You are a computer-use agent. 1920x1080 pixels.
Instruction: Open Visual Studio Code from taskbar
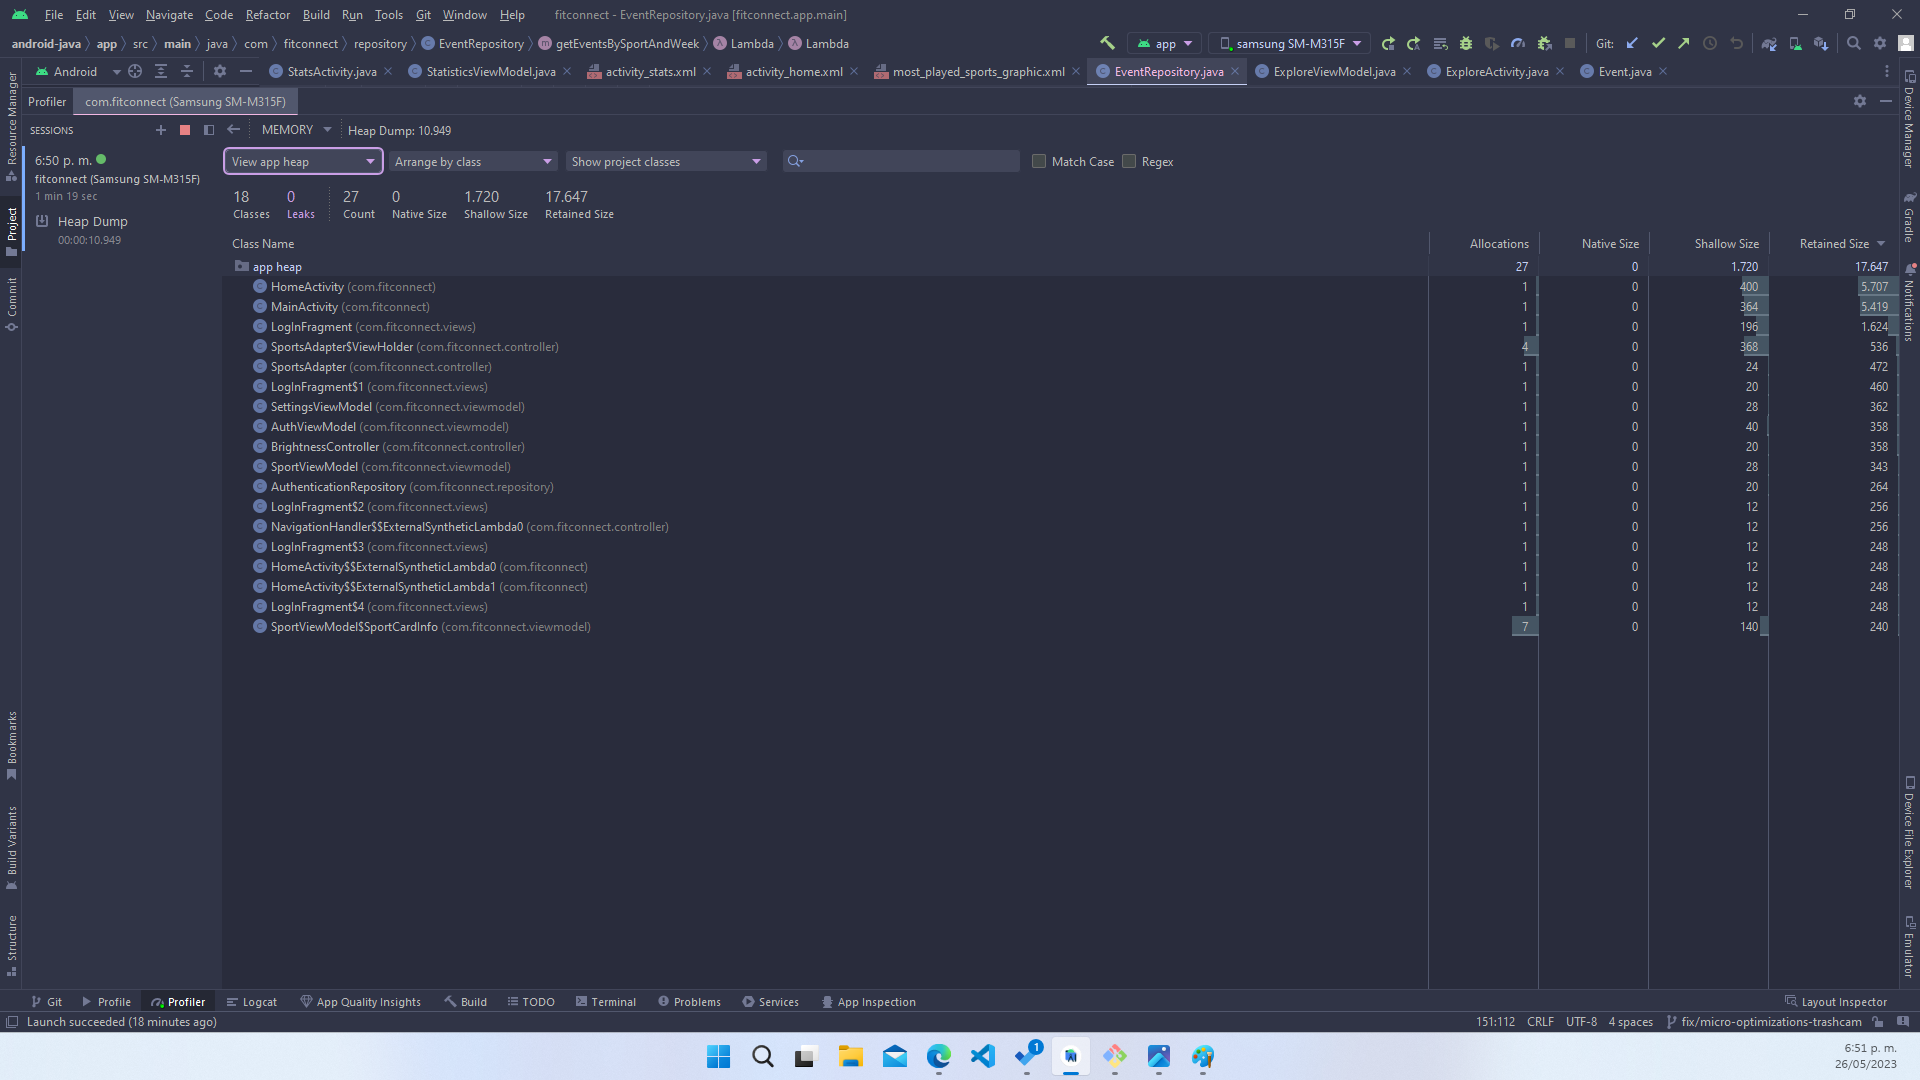[x=983, y=1056]
